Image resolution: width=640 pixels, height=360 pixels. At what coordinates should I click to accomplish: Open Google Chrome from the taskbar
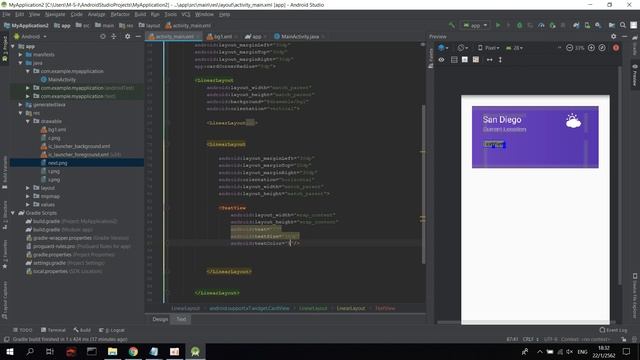[133, 351]
